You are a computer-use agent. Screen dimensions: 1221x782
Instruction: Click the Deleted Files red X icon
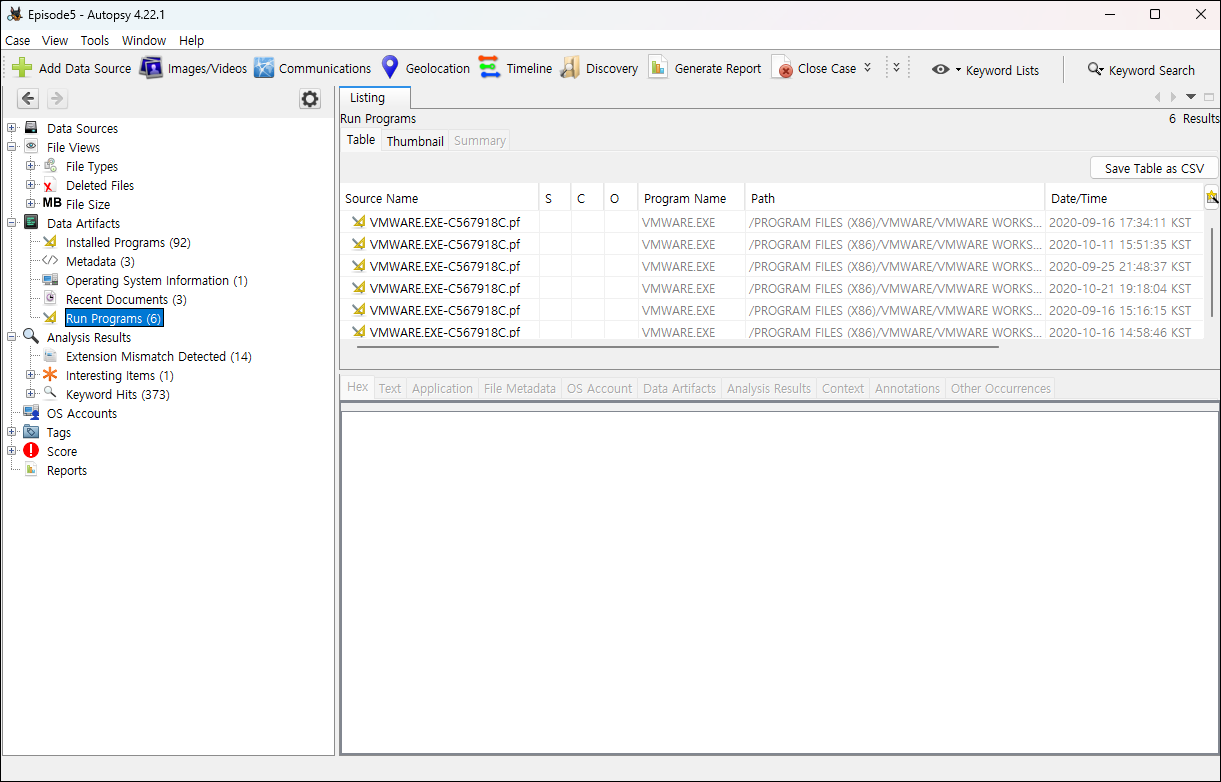pos(50,185)
